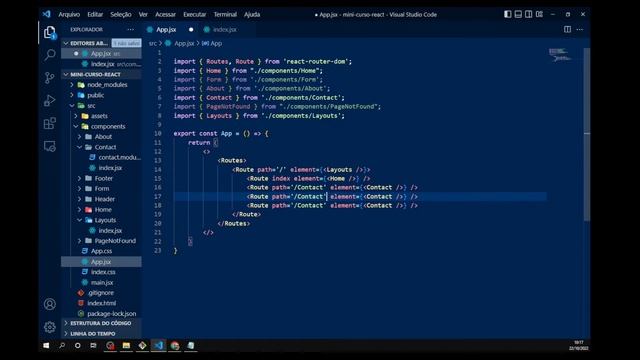Open the diamond-shaped app on taskbar

click(x=142, y=346)
